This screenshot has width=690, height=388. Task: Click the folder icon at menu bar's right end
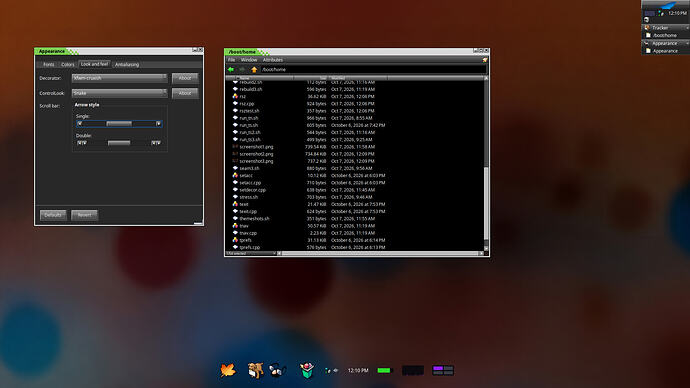point(484,60)
